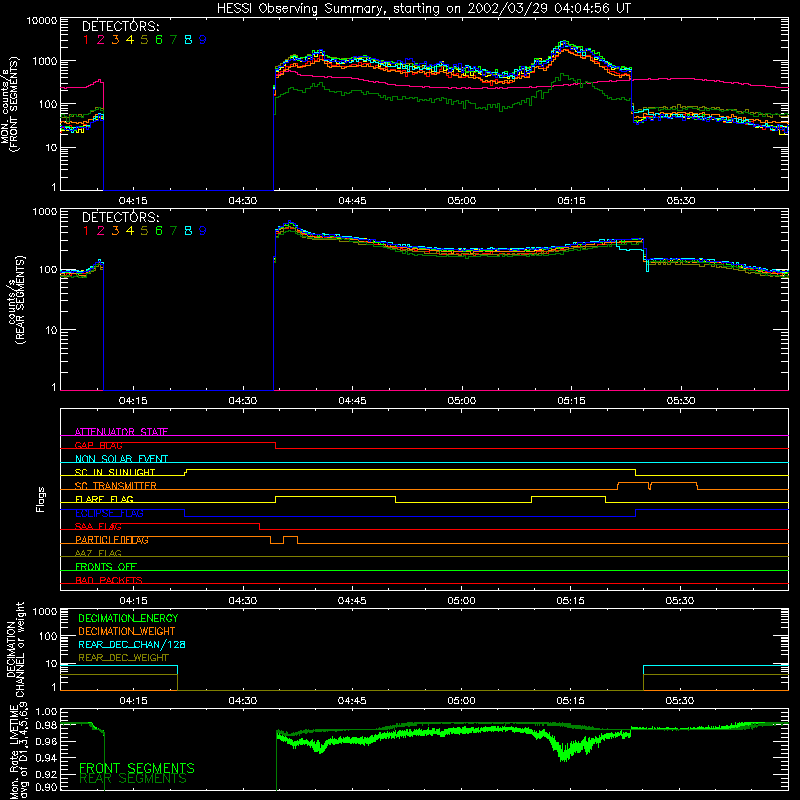The width and height of the screenshot is (800, 800).
Task: Select blue detector 9 in front segments legend
Action: tap(203, 39)
